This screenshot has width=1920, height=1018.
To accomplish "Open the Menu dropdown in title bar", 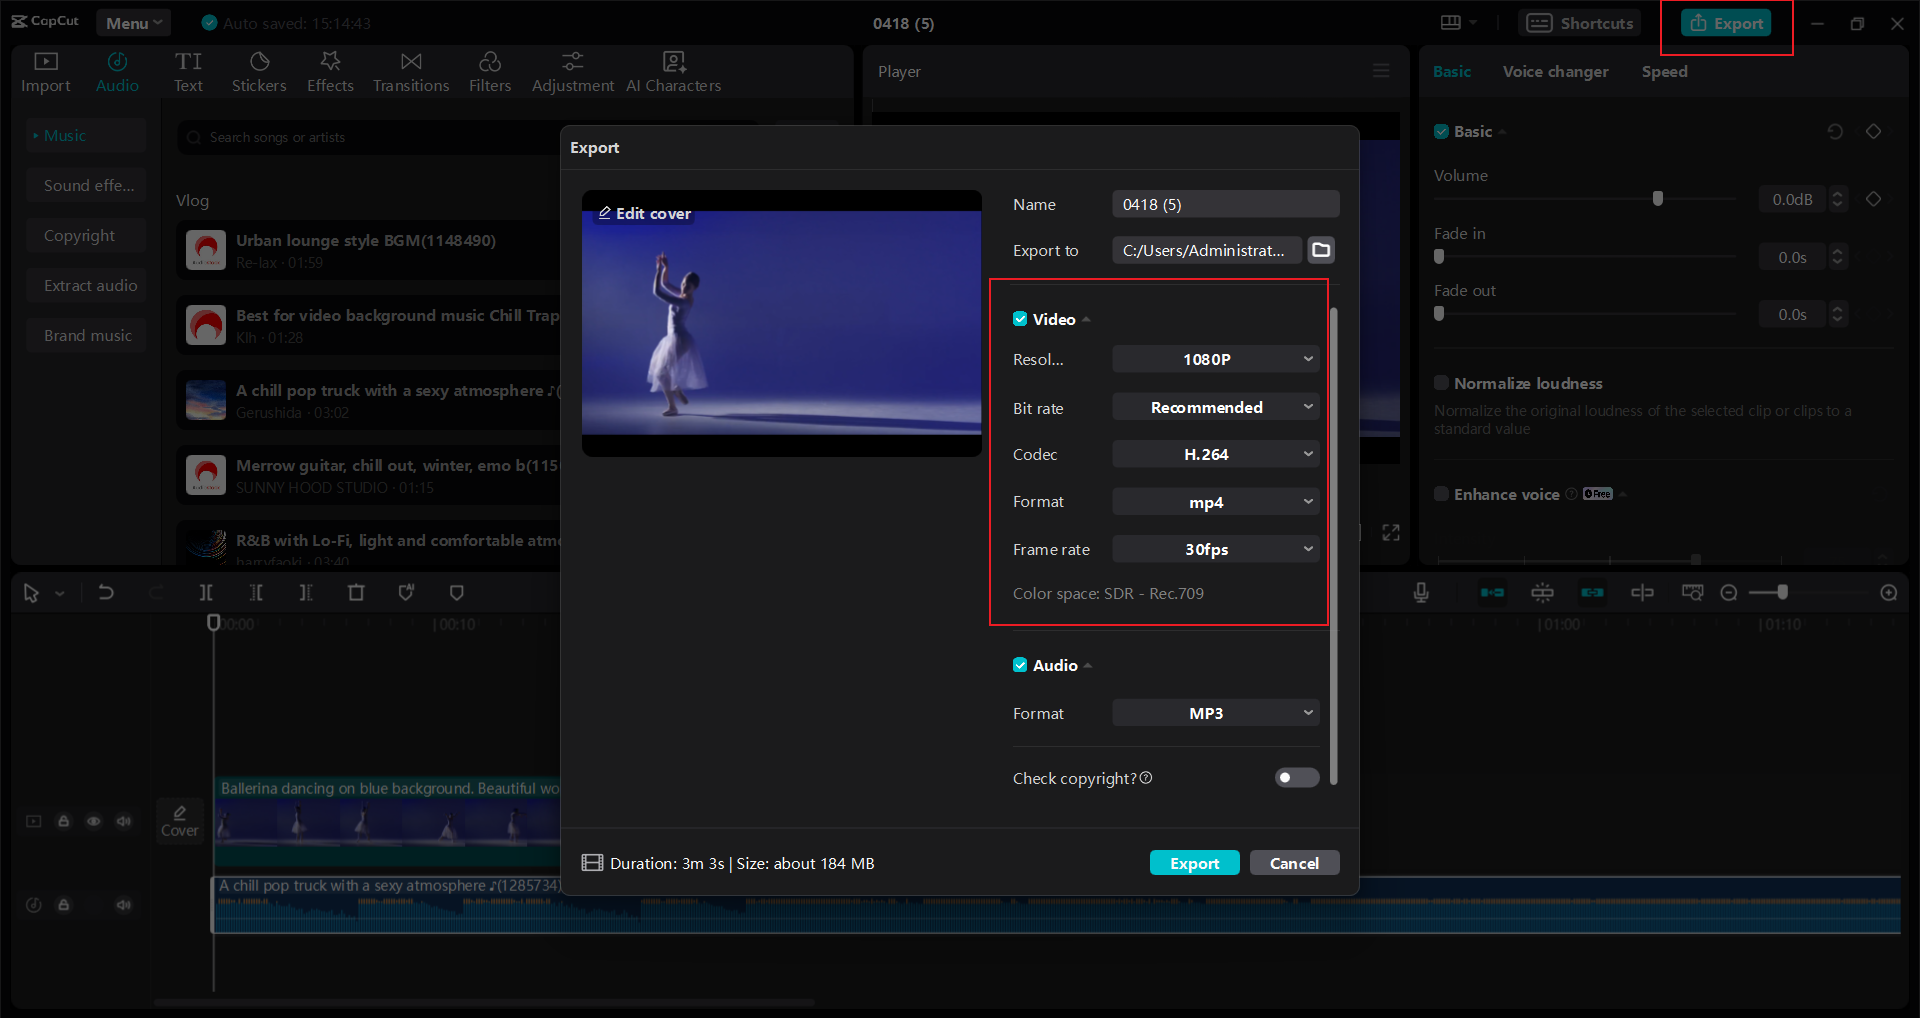I will tap(133, 23).
